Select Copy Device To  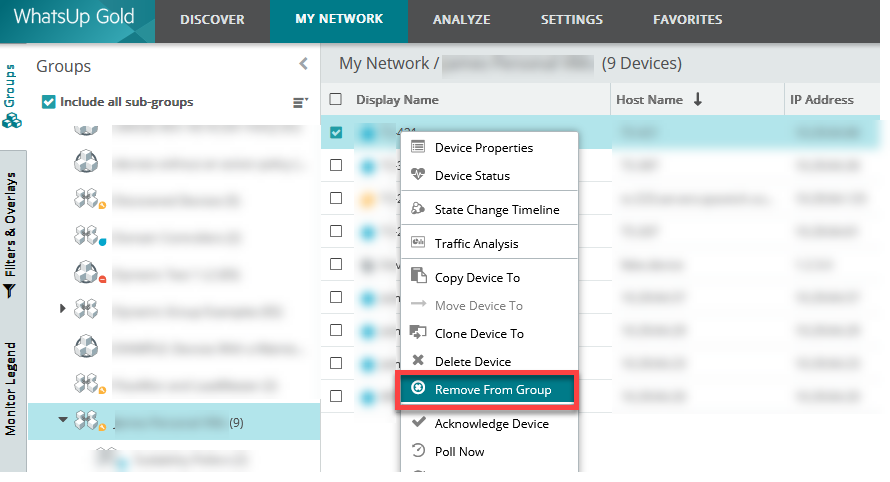pyautogui.click(x=489, y=278)
